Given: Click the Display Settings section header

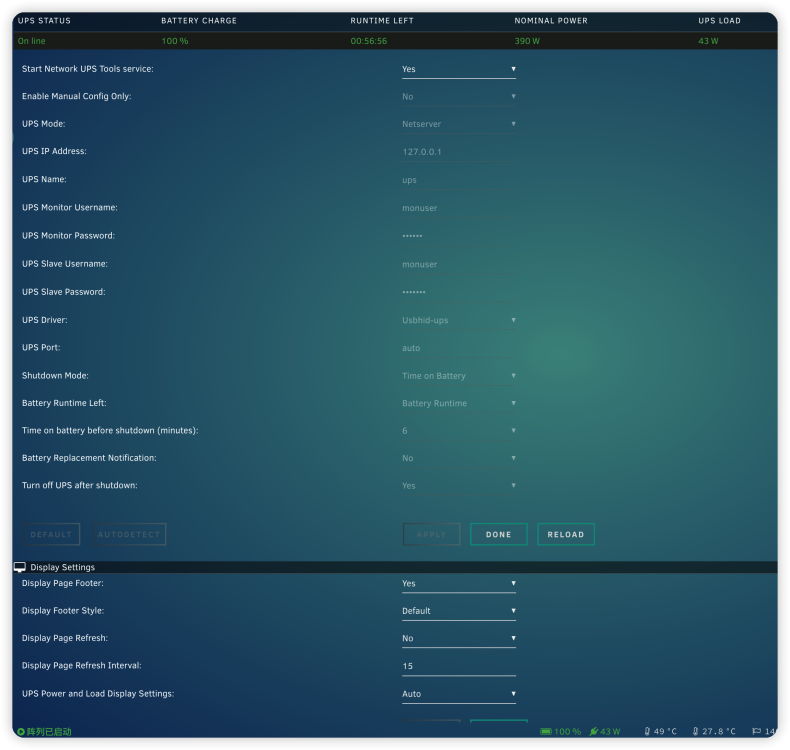Looking at the screenshot, I should pyautogui.click(x=395, y=567).
